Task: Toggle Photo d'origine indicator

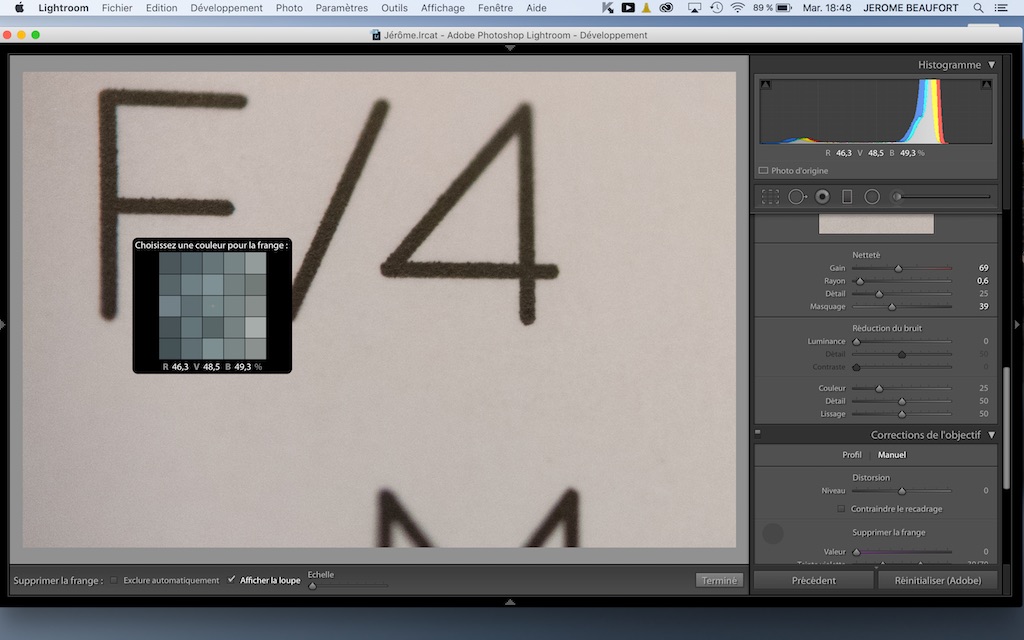Action: point(763,170)
